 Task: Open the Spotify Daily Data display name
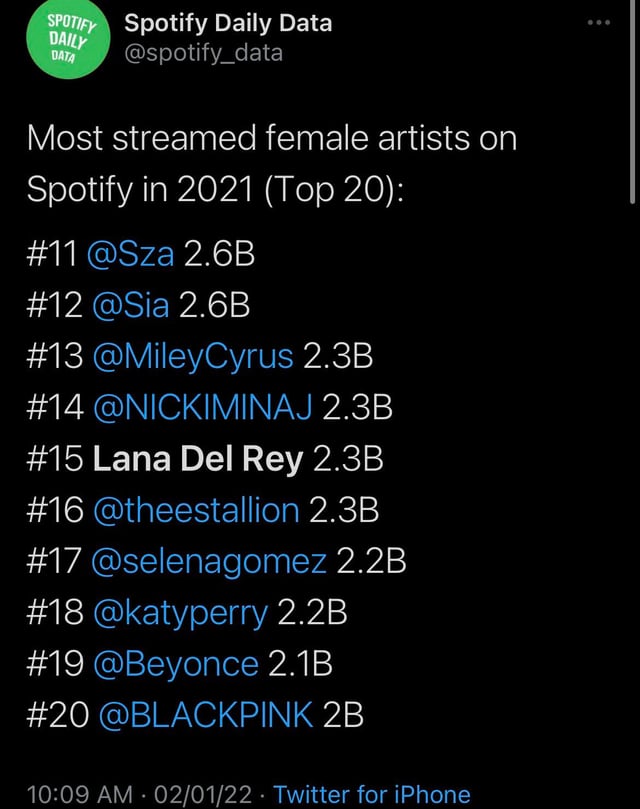[228, 24]
